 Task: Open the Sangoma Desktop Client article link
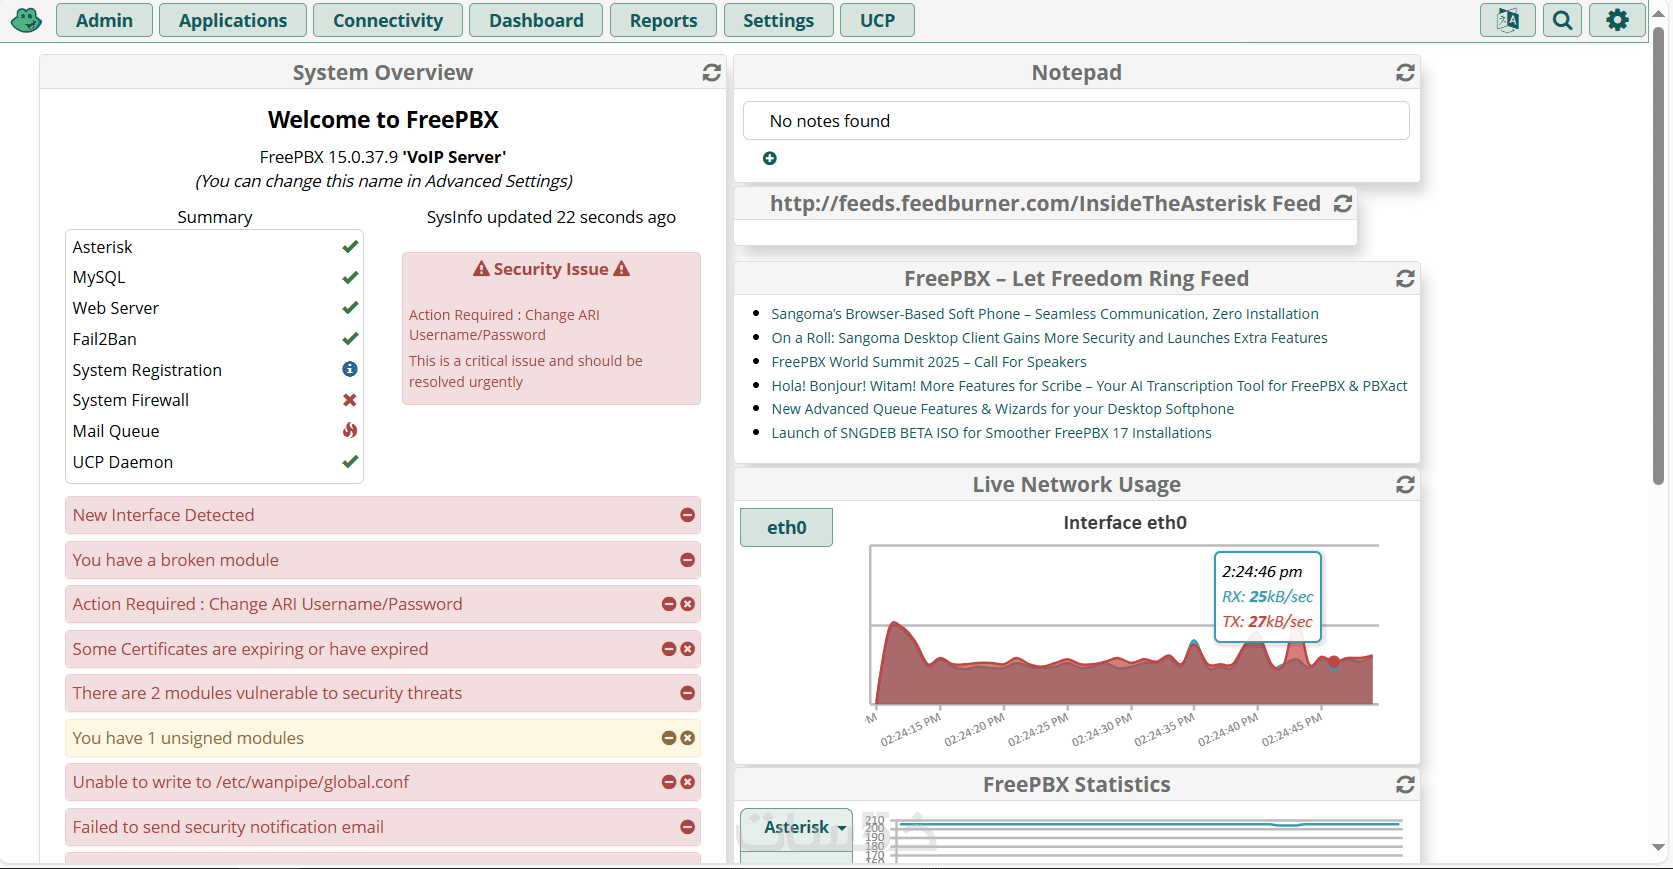pos(1049,338)
